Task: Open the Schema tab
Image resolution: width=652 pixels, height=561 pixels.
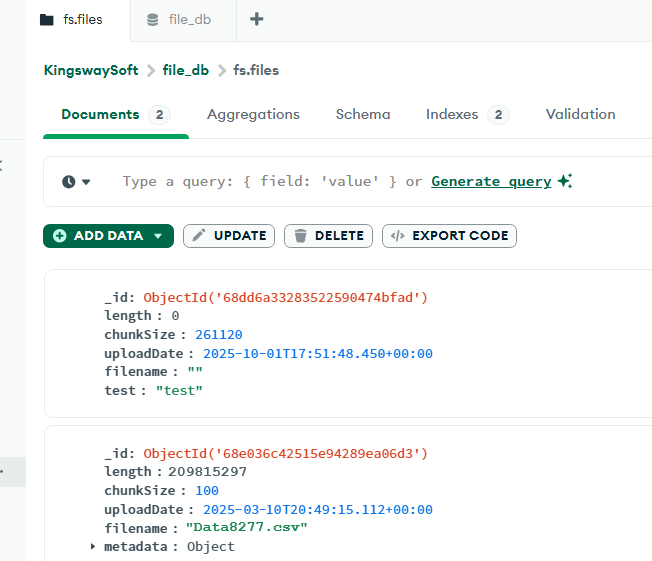Action: pyautogui.click(x=363, y=114)
